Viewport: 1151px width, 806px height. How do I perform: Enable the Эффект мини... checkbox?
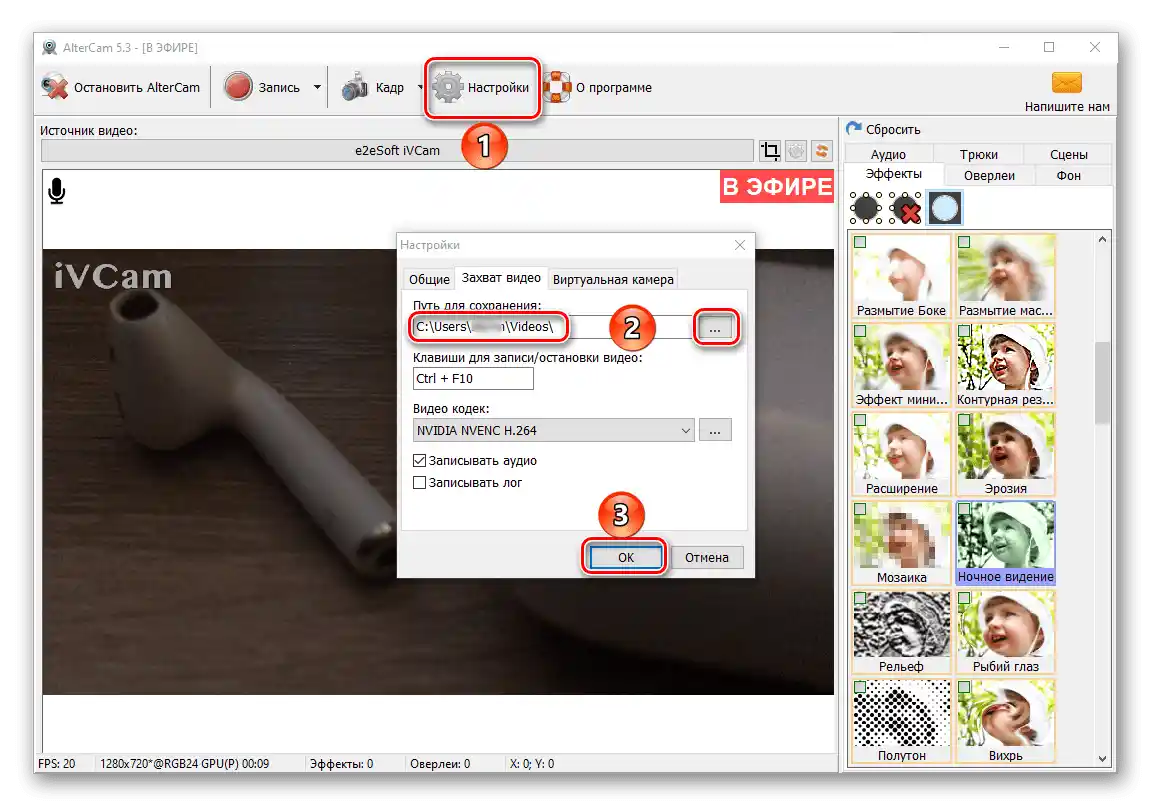(860, 331)
